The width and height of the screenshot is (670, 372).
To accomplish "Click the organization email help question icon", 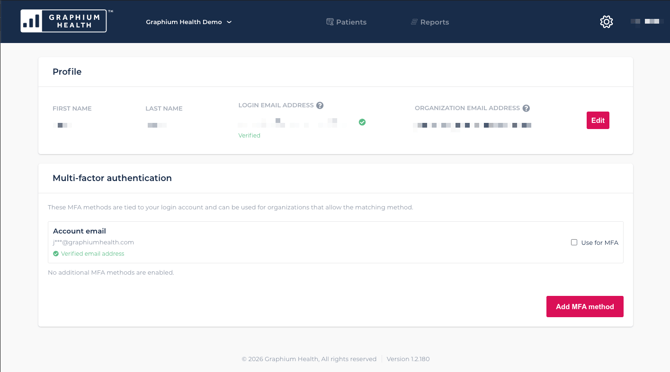I will tap(526, 108).
